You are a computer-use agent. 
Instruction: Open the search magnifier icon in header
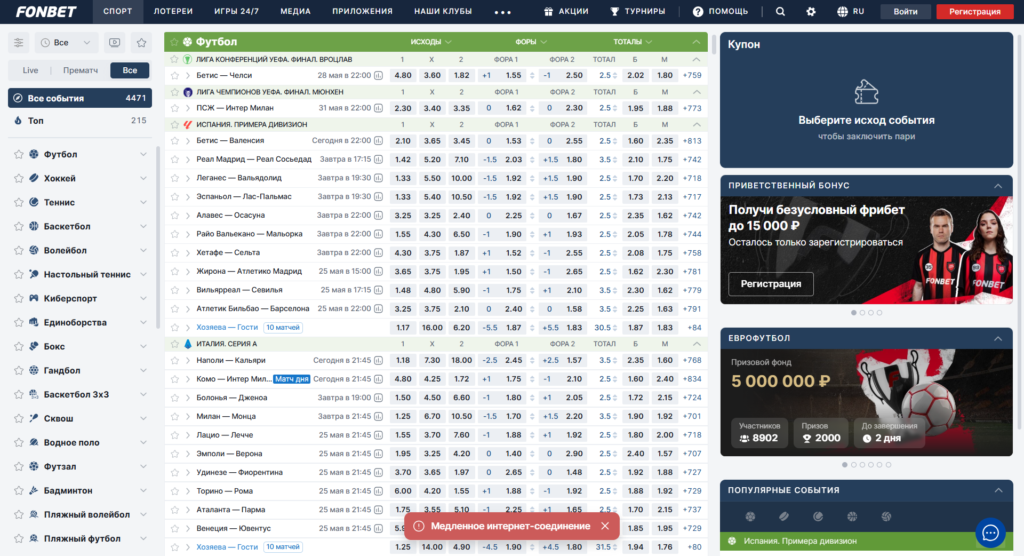pos(780,11)
